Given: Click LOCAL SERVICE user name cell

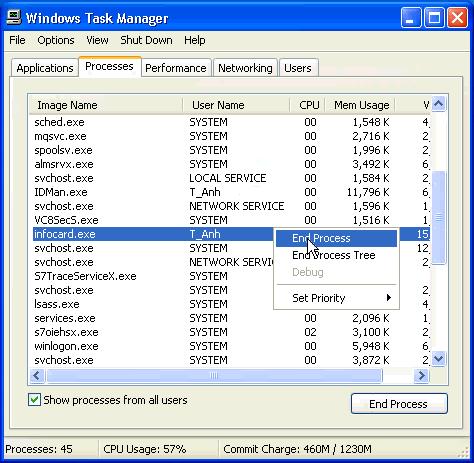Looking at the screenshot, I should coord(228,178).
